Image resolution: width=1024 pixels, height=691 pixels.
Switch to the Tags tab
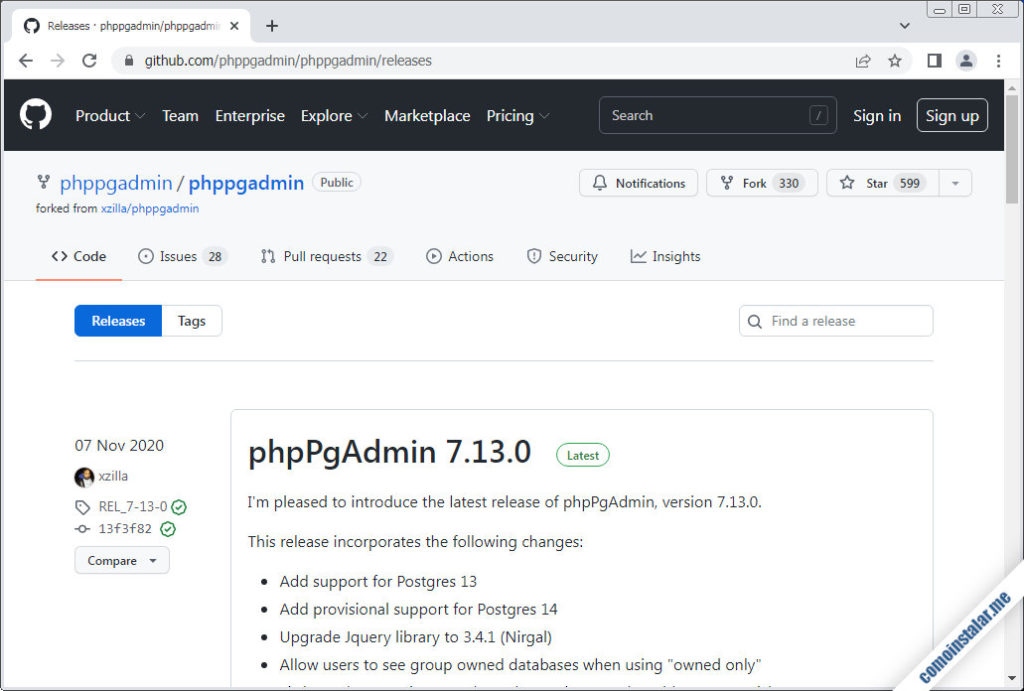tap(191, 321)
